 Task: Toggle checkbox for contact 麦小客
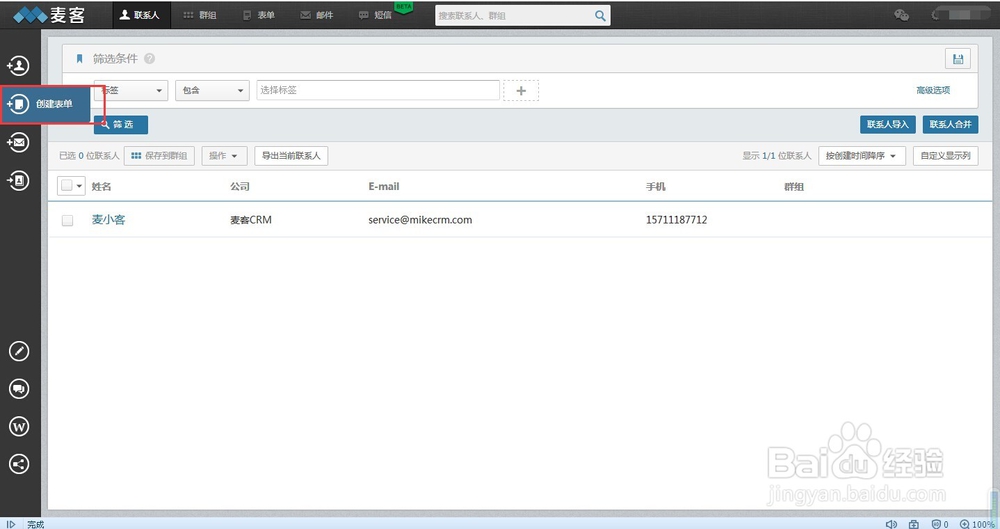tap(67, 220)
